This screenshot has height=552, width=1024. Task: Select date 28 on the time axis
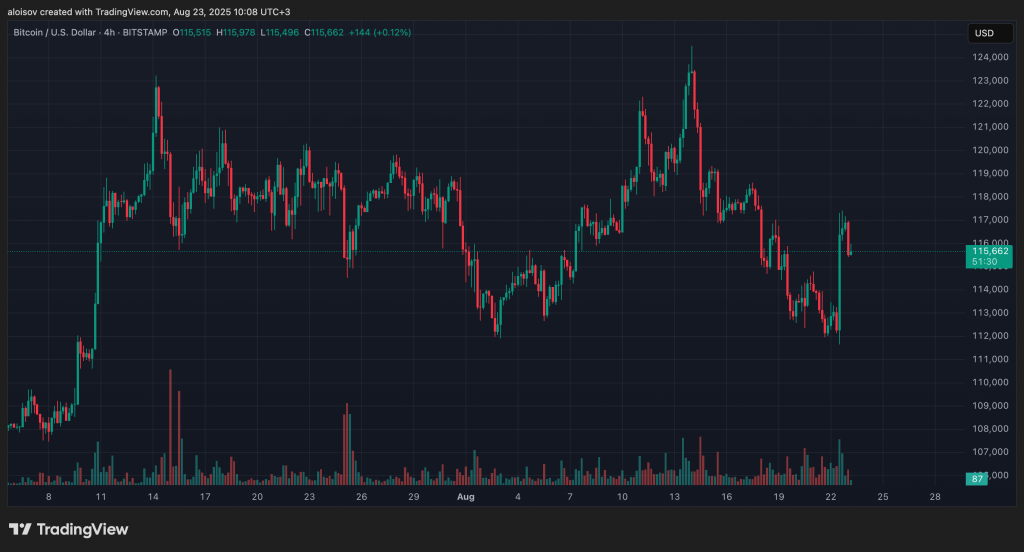(934, 496)
